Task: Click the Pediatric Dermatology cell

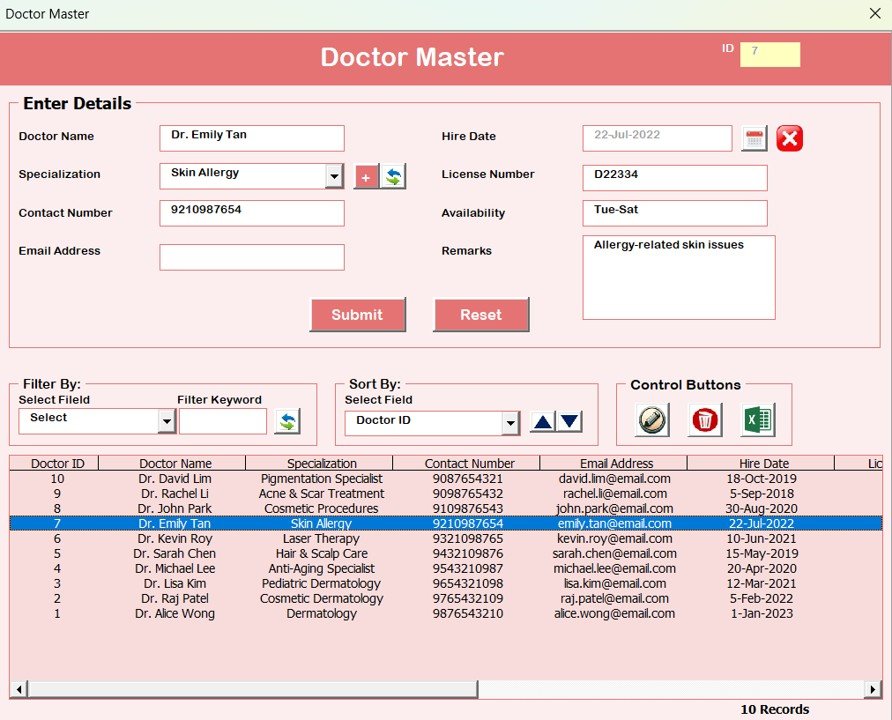Action: coord(321,584)
